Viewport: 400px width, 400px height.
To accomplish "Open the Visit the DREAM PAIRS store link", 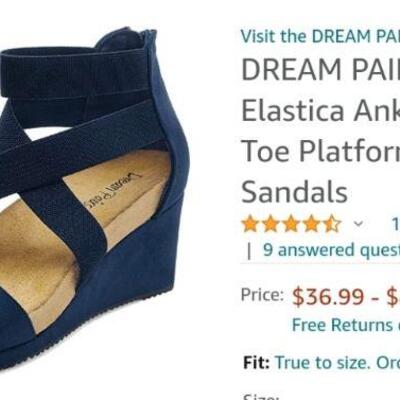I will [x=320, y=36].
